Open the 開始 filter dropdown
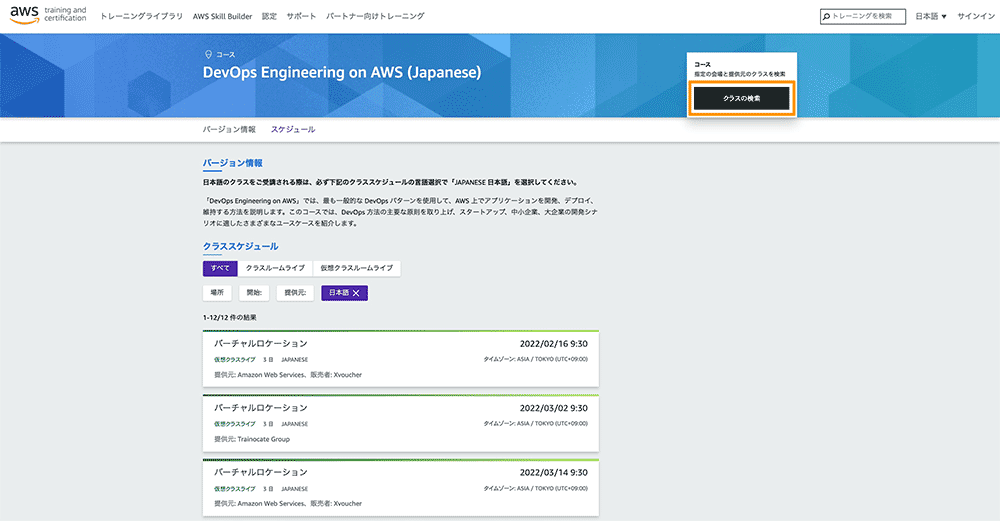The image size is (1000, 521). click(254, 293)
